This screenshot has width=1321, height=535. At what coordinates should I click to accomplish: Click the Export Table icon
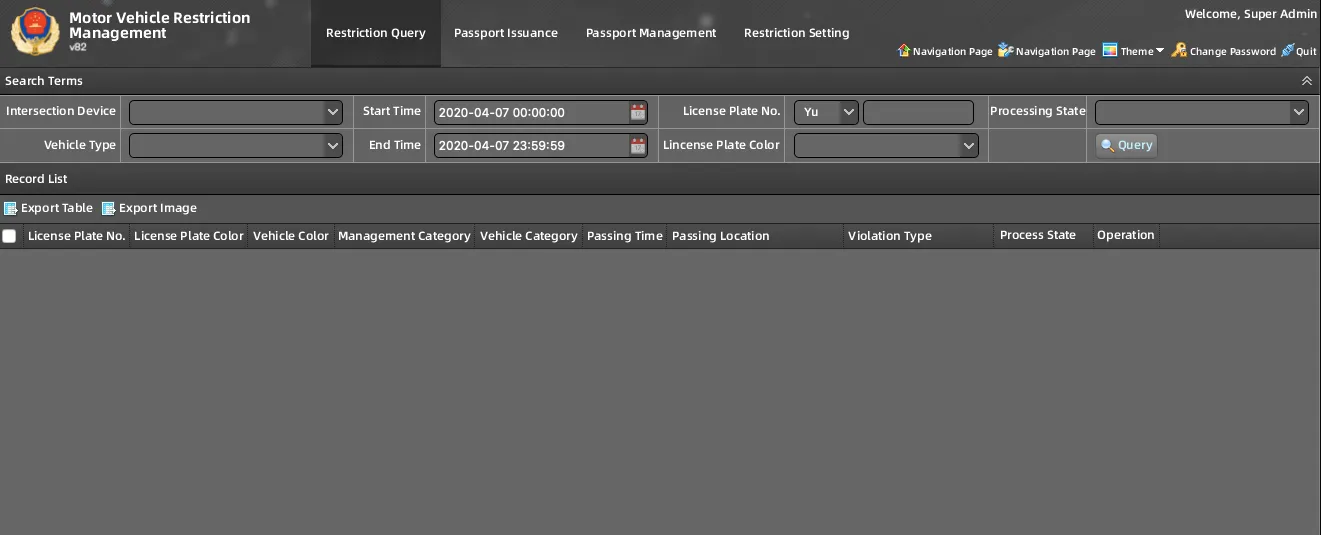11,208
